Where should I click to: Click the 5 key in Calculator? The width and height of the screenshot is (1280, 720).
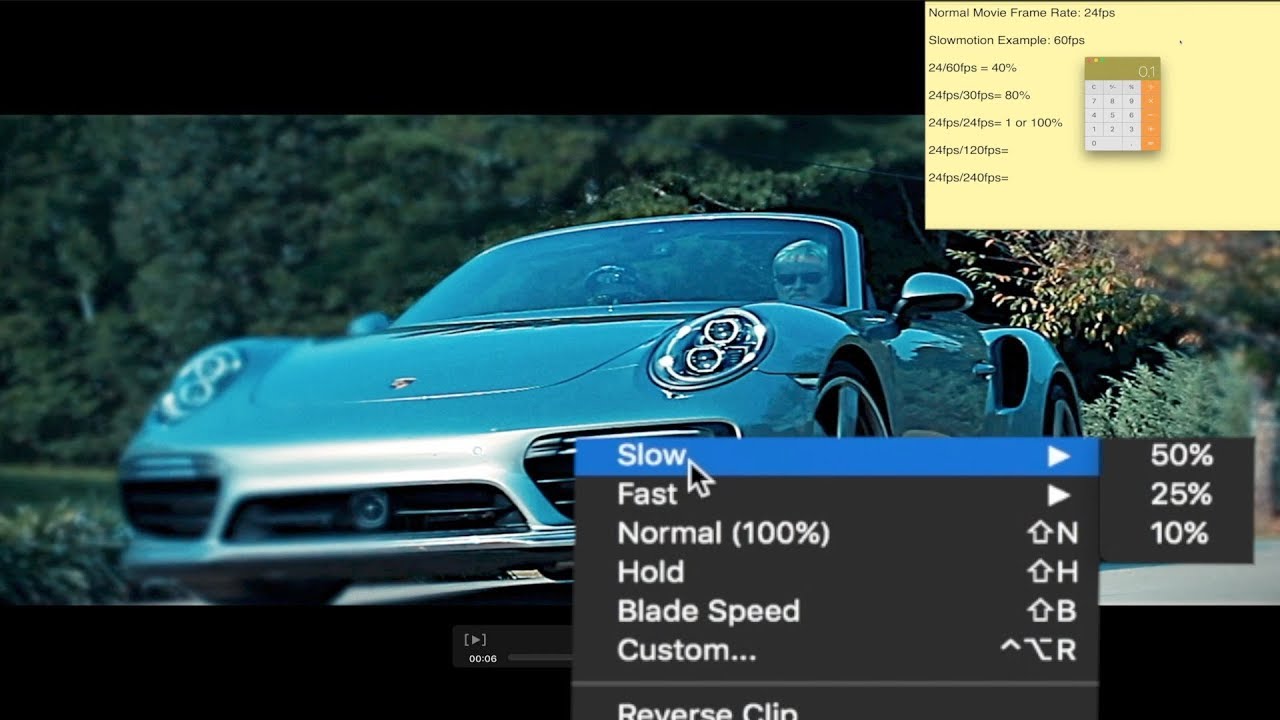(1113, 116)
